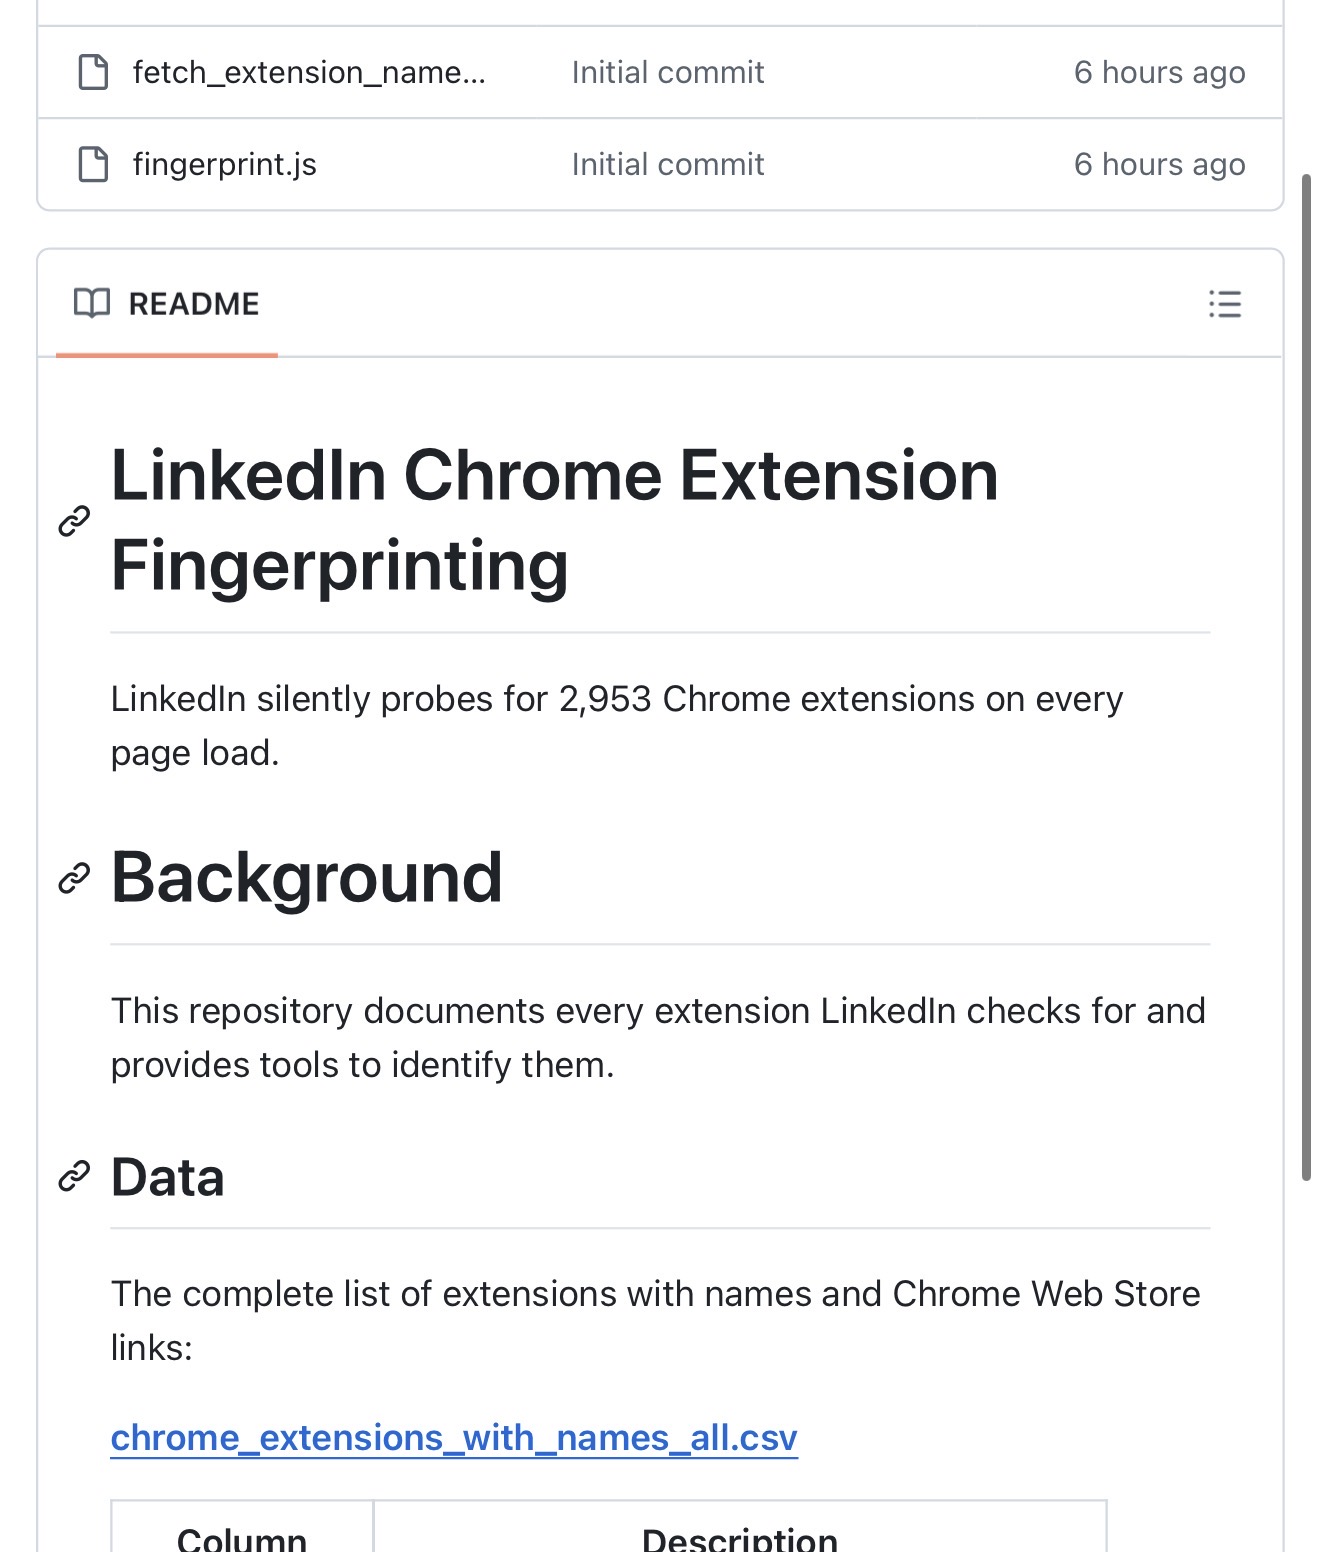Click the Data section heading
This screenshot has height=1552, width=1320.
pos(168,1177)
